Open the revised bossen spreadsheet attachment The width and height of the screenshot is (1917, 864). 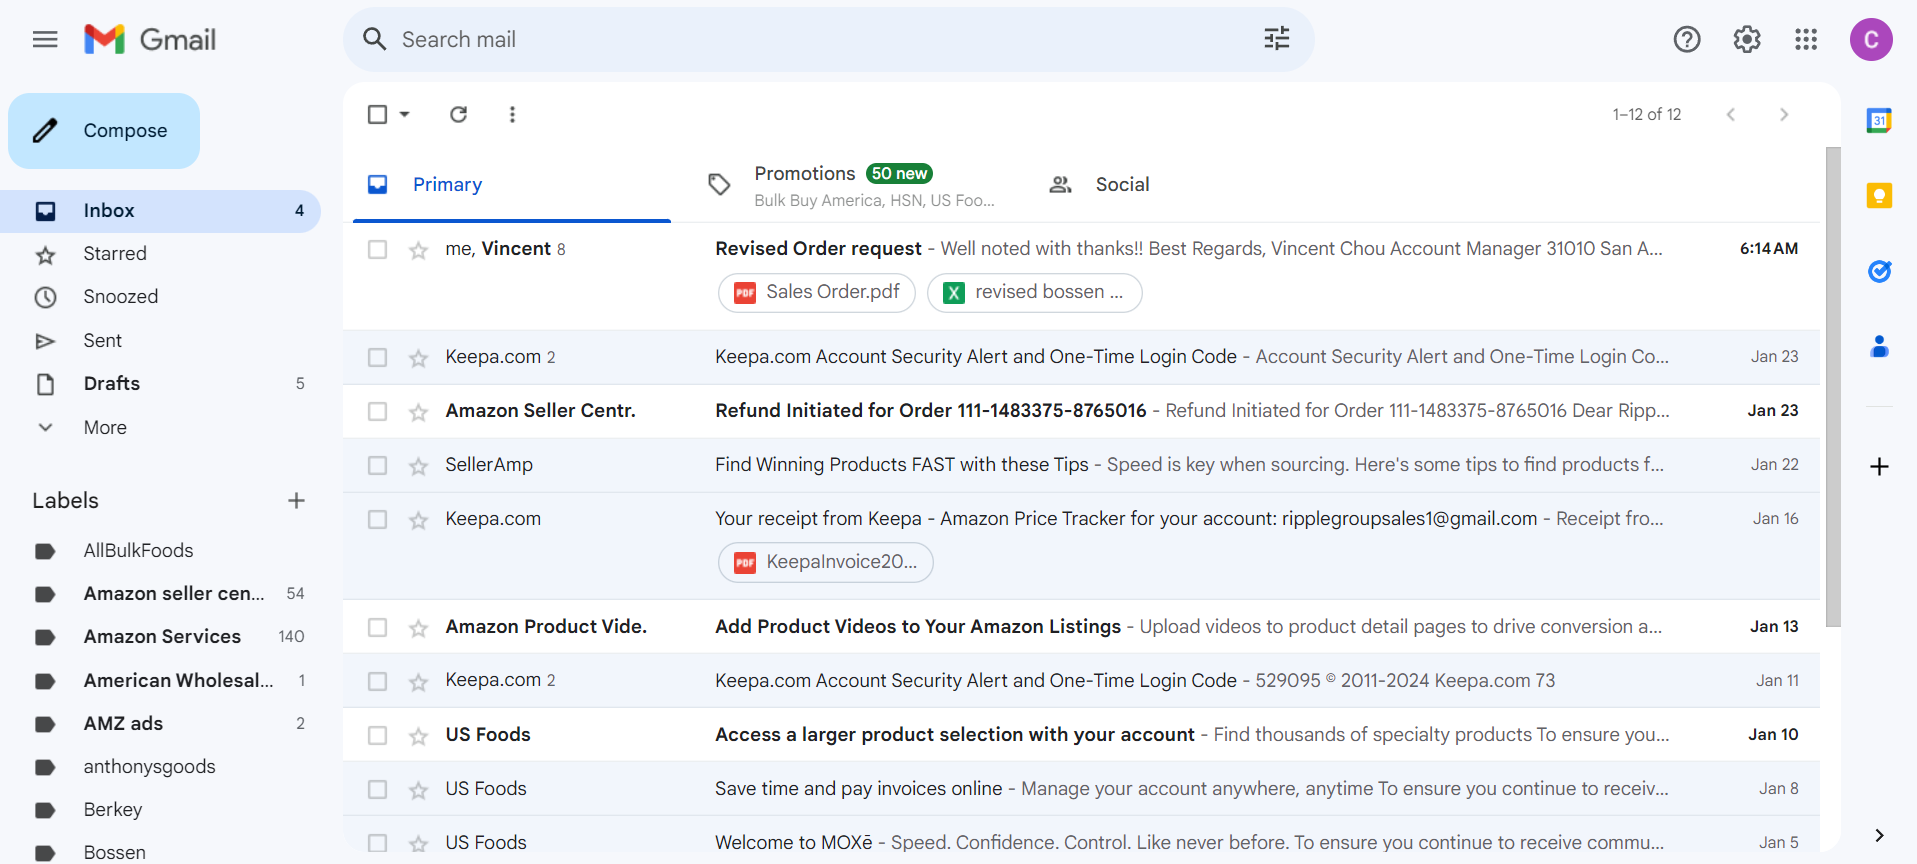pyautogui.click(x=1035, y=292)
